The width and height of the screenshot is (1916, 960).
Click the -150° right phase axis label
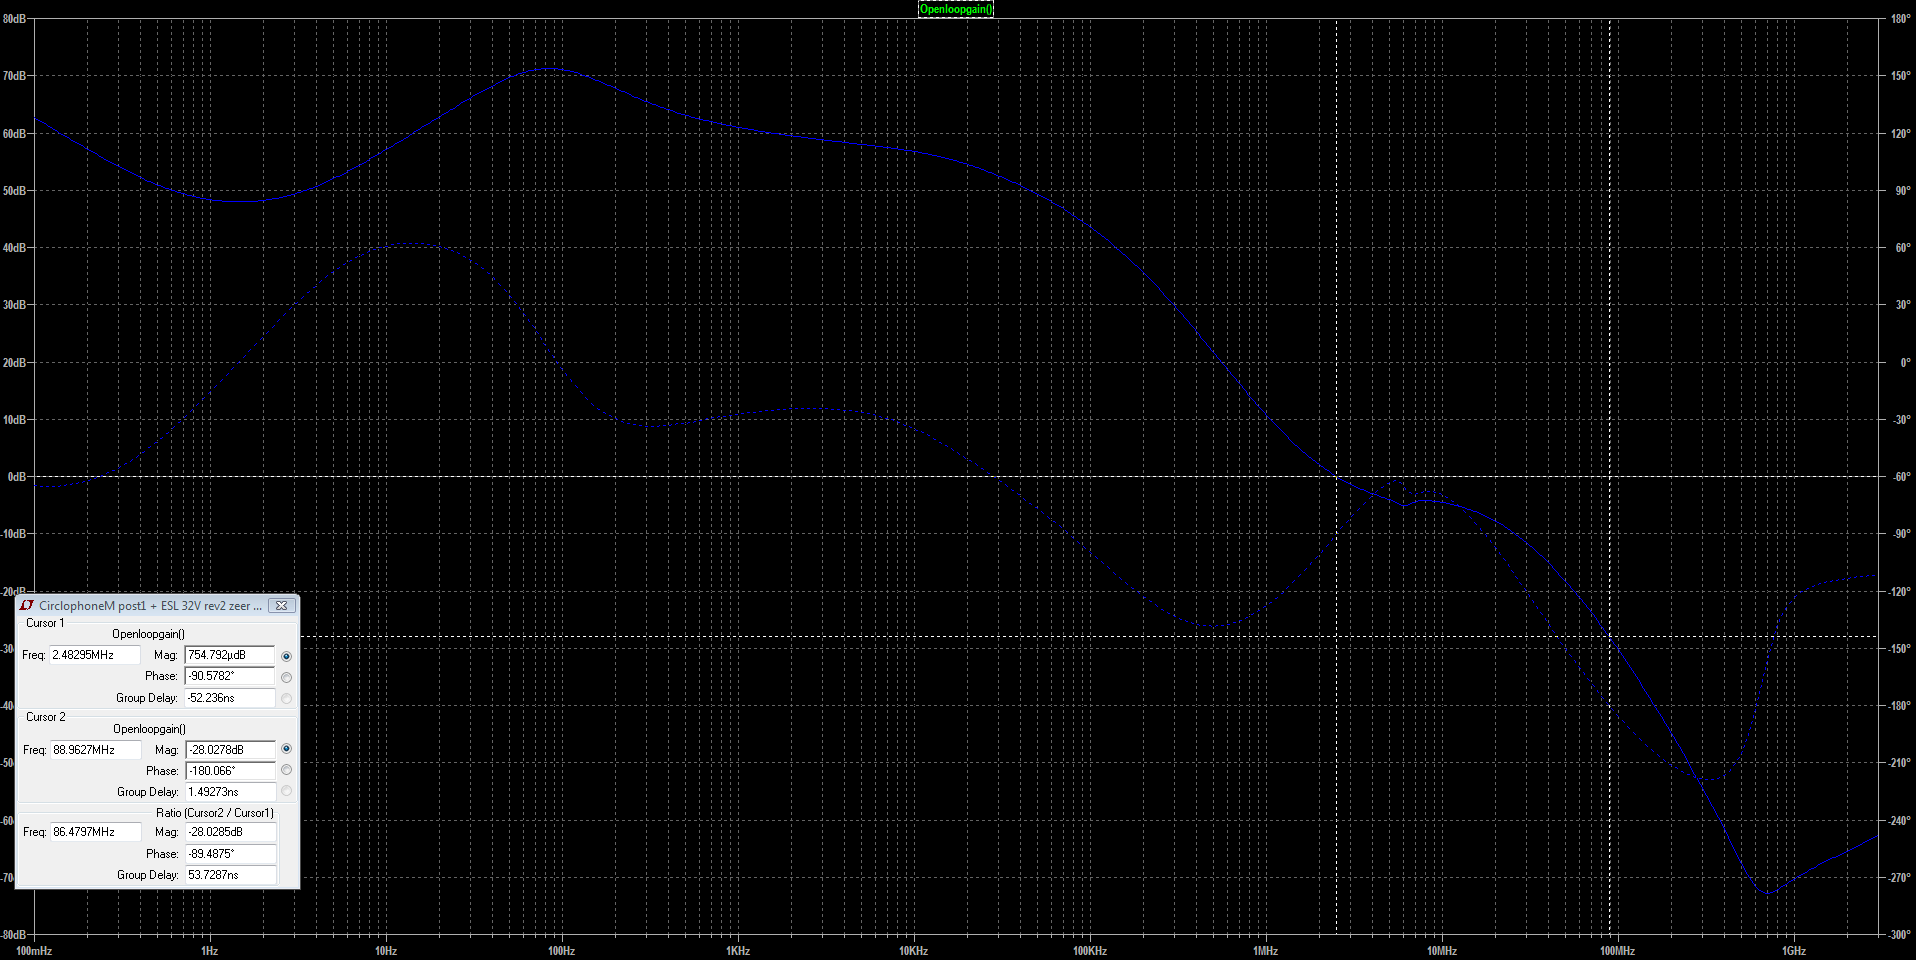coord(1899,649)
